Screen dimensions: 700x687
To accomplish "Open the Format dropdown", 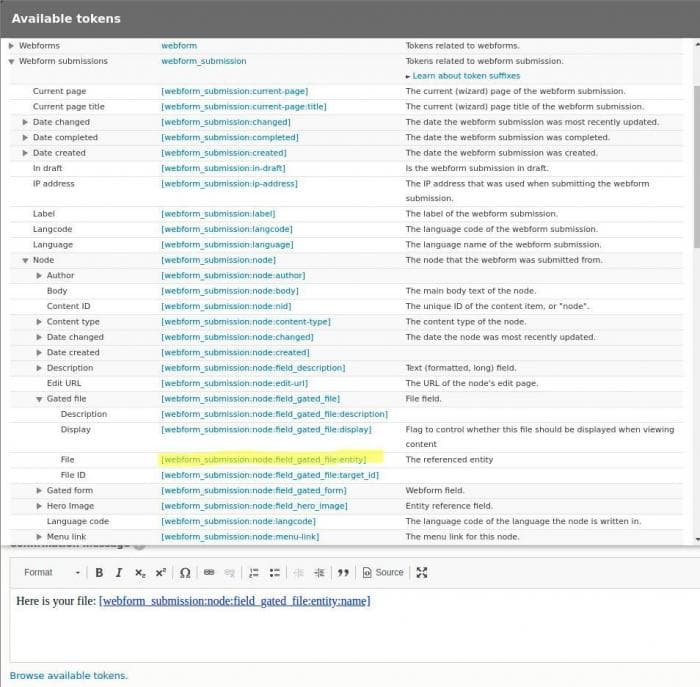I will pos(52,572).
